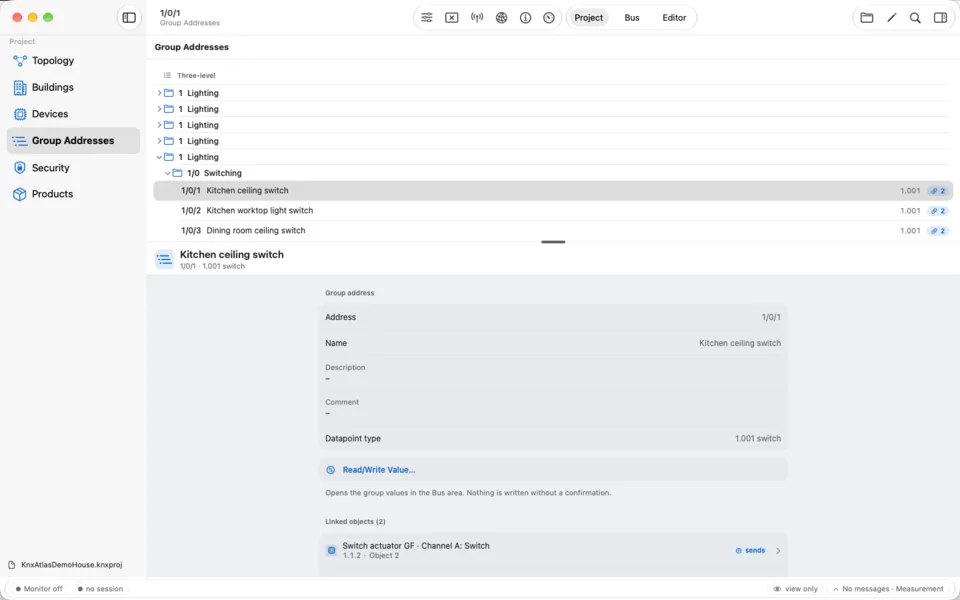This screenshot has height=600, width=960.
Task: Click the Read/Write Value… link
Action: 378,470
